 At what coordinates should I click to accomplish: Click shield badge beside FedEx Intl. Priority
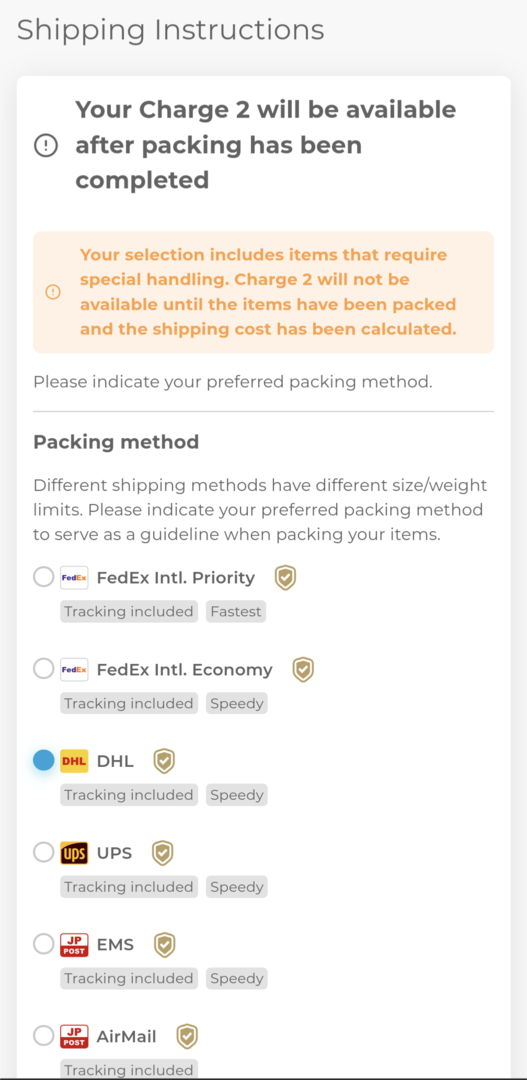click(x=285, y=577)
